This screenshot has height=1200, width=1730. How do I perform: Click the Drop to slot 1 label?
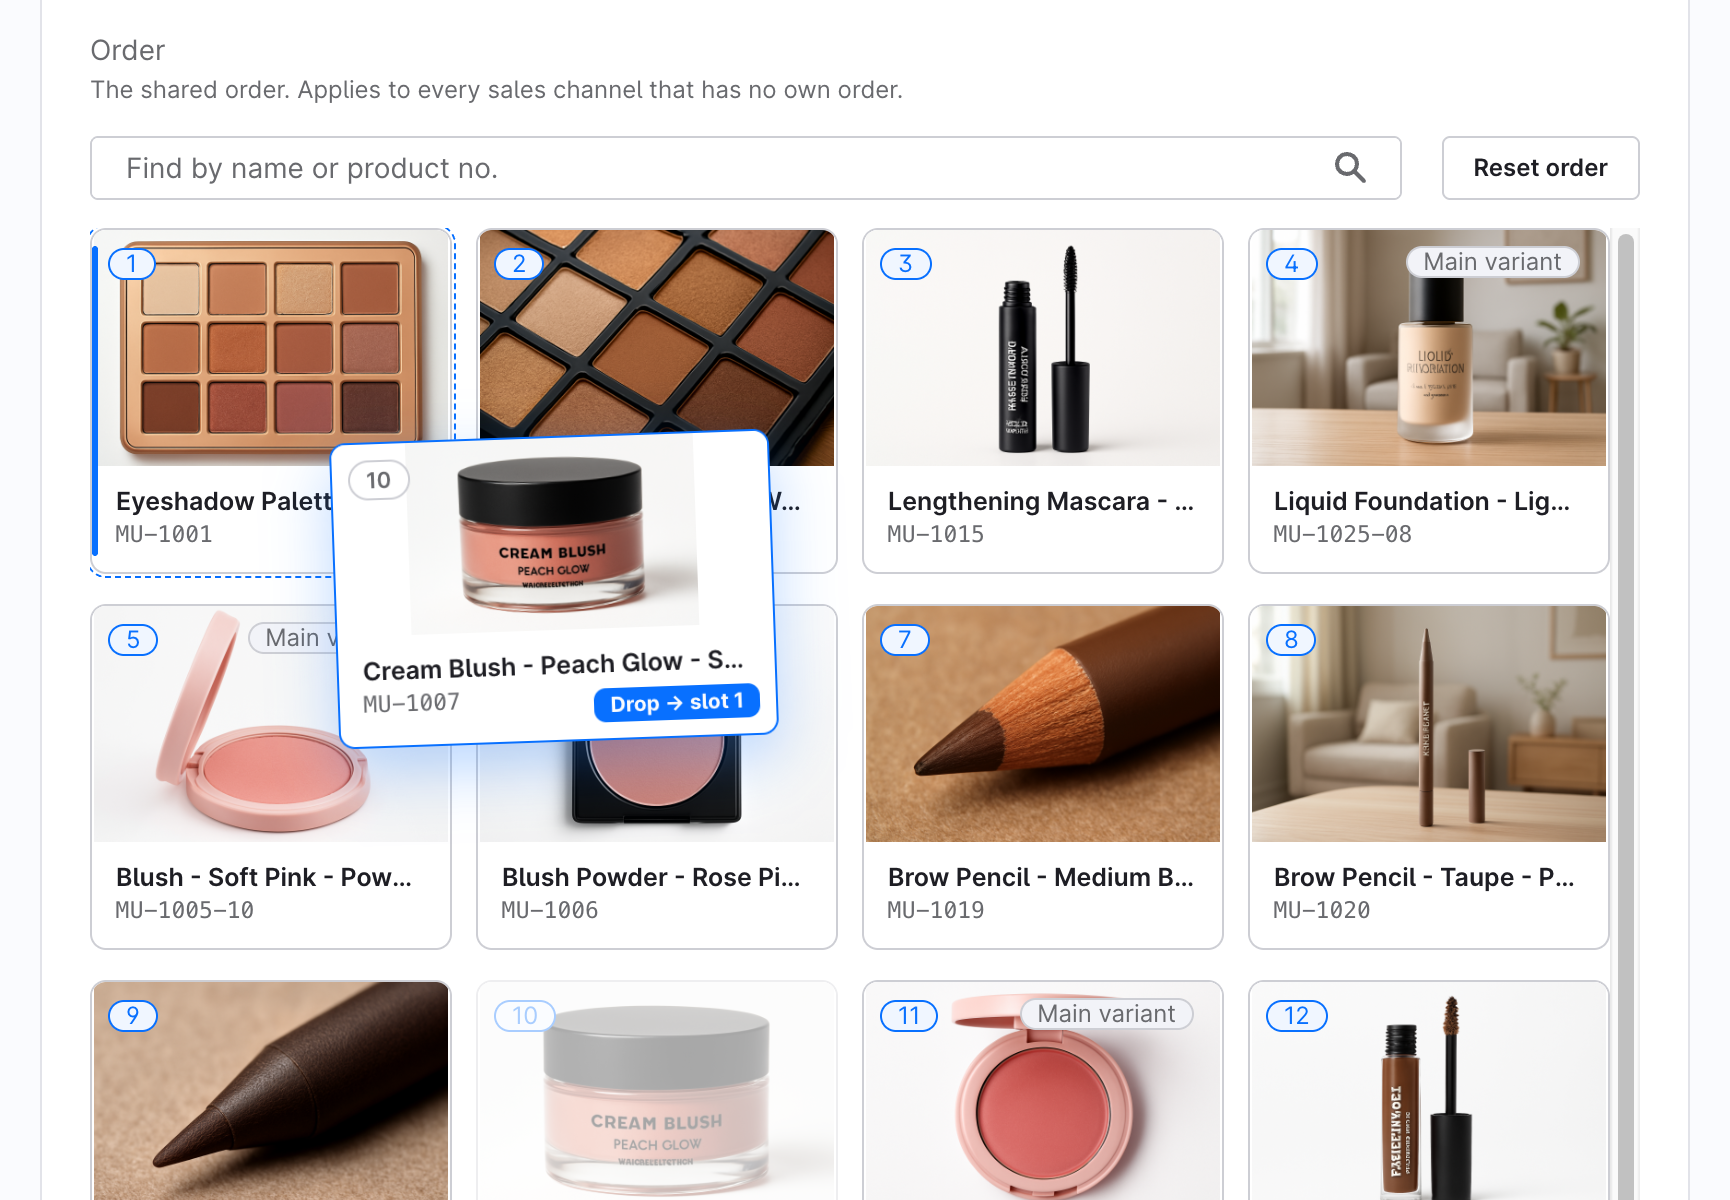(x=677, y=702)
